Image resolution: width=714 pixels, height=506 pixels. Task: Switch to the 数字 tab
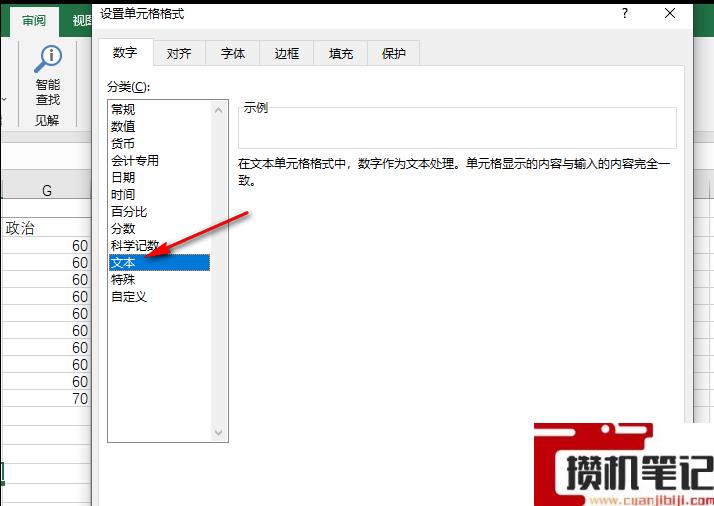[125, 53]
